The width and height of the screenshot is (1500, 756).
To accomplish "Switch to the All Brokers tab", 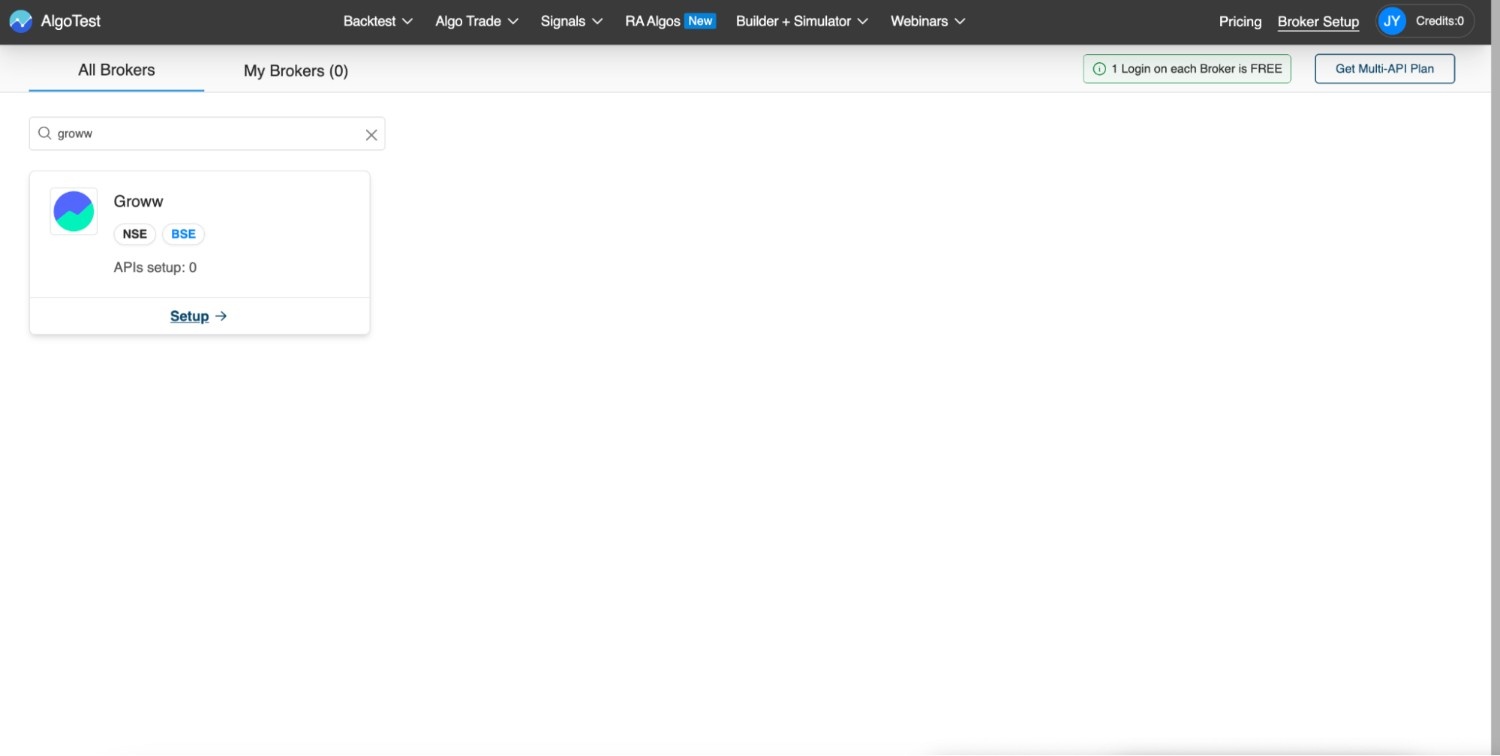I will click(x=117, y=70).
